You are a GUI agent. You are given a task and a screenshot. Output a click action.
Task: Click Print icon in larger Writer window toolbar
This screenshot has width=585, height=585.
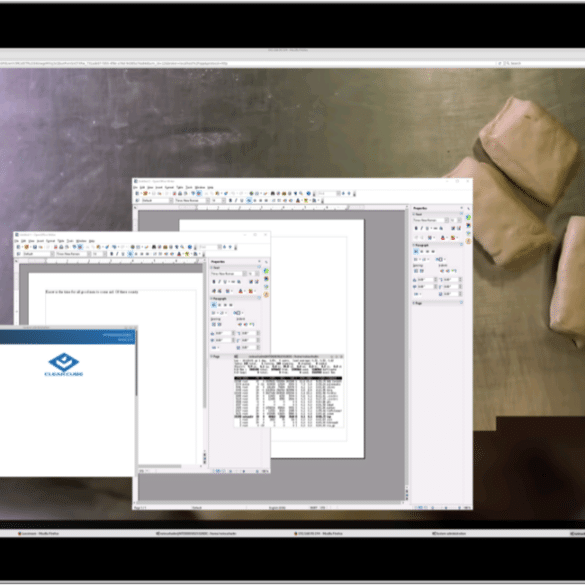[180, 193]
